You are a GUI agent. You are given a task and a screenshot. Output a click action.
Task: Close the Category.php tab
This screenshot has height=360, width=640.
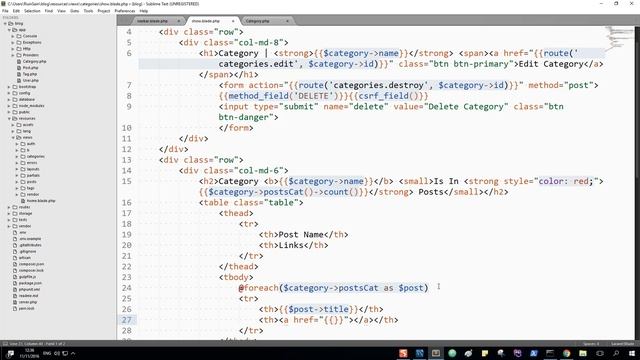287,21
